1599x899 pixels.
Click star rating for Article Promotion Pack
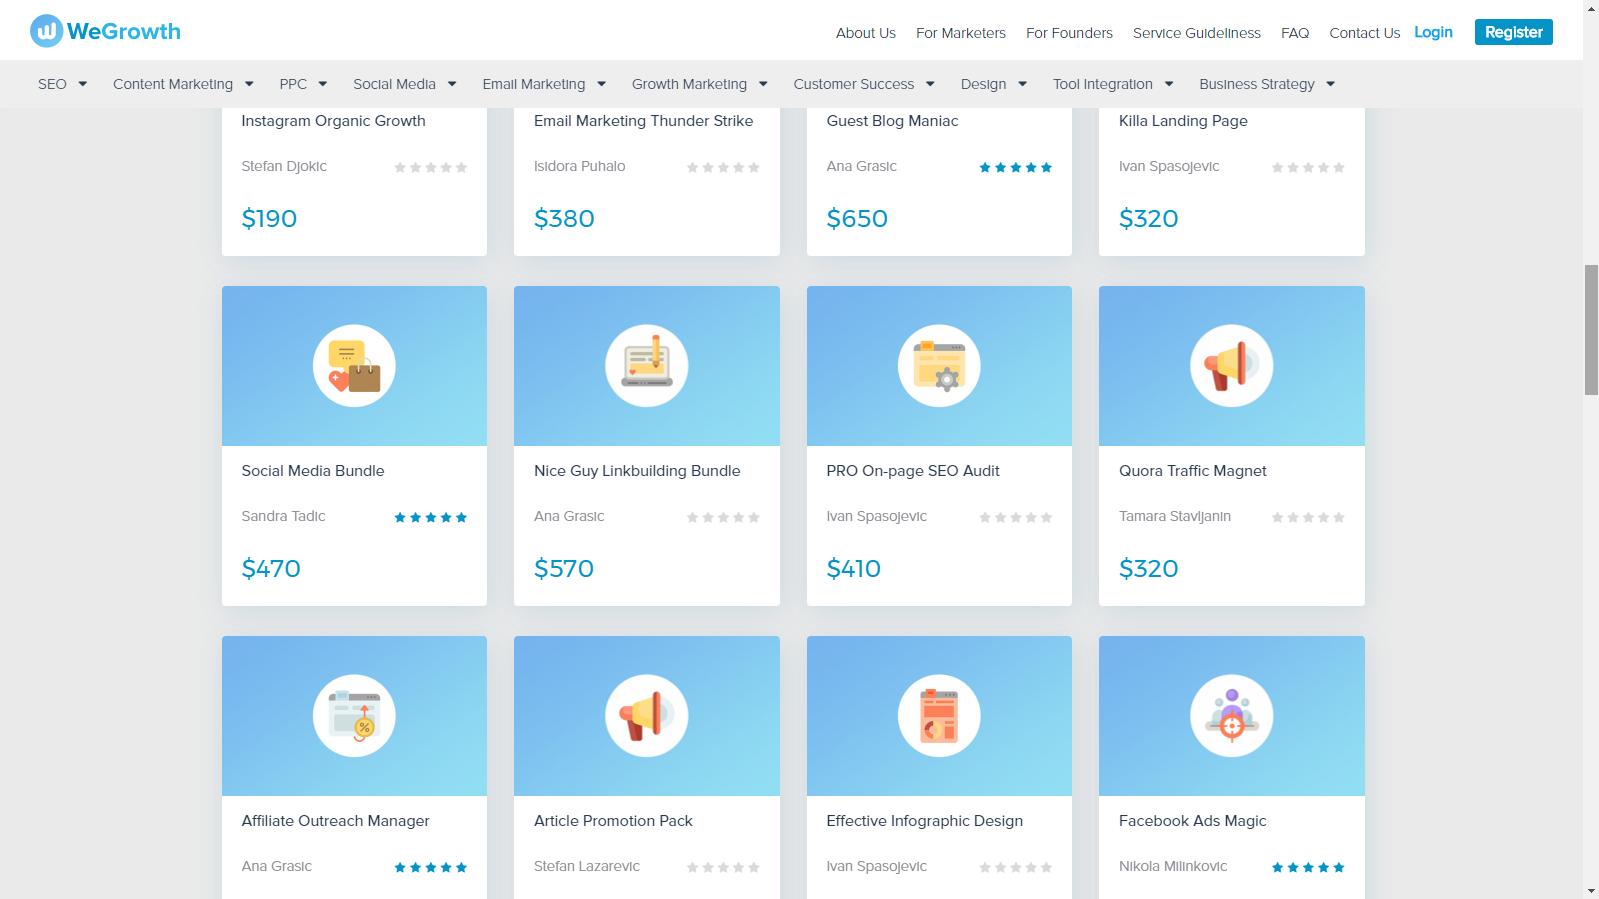[723, 867]
